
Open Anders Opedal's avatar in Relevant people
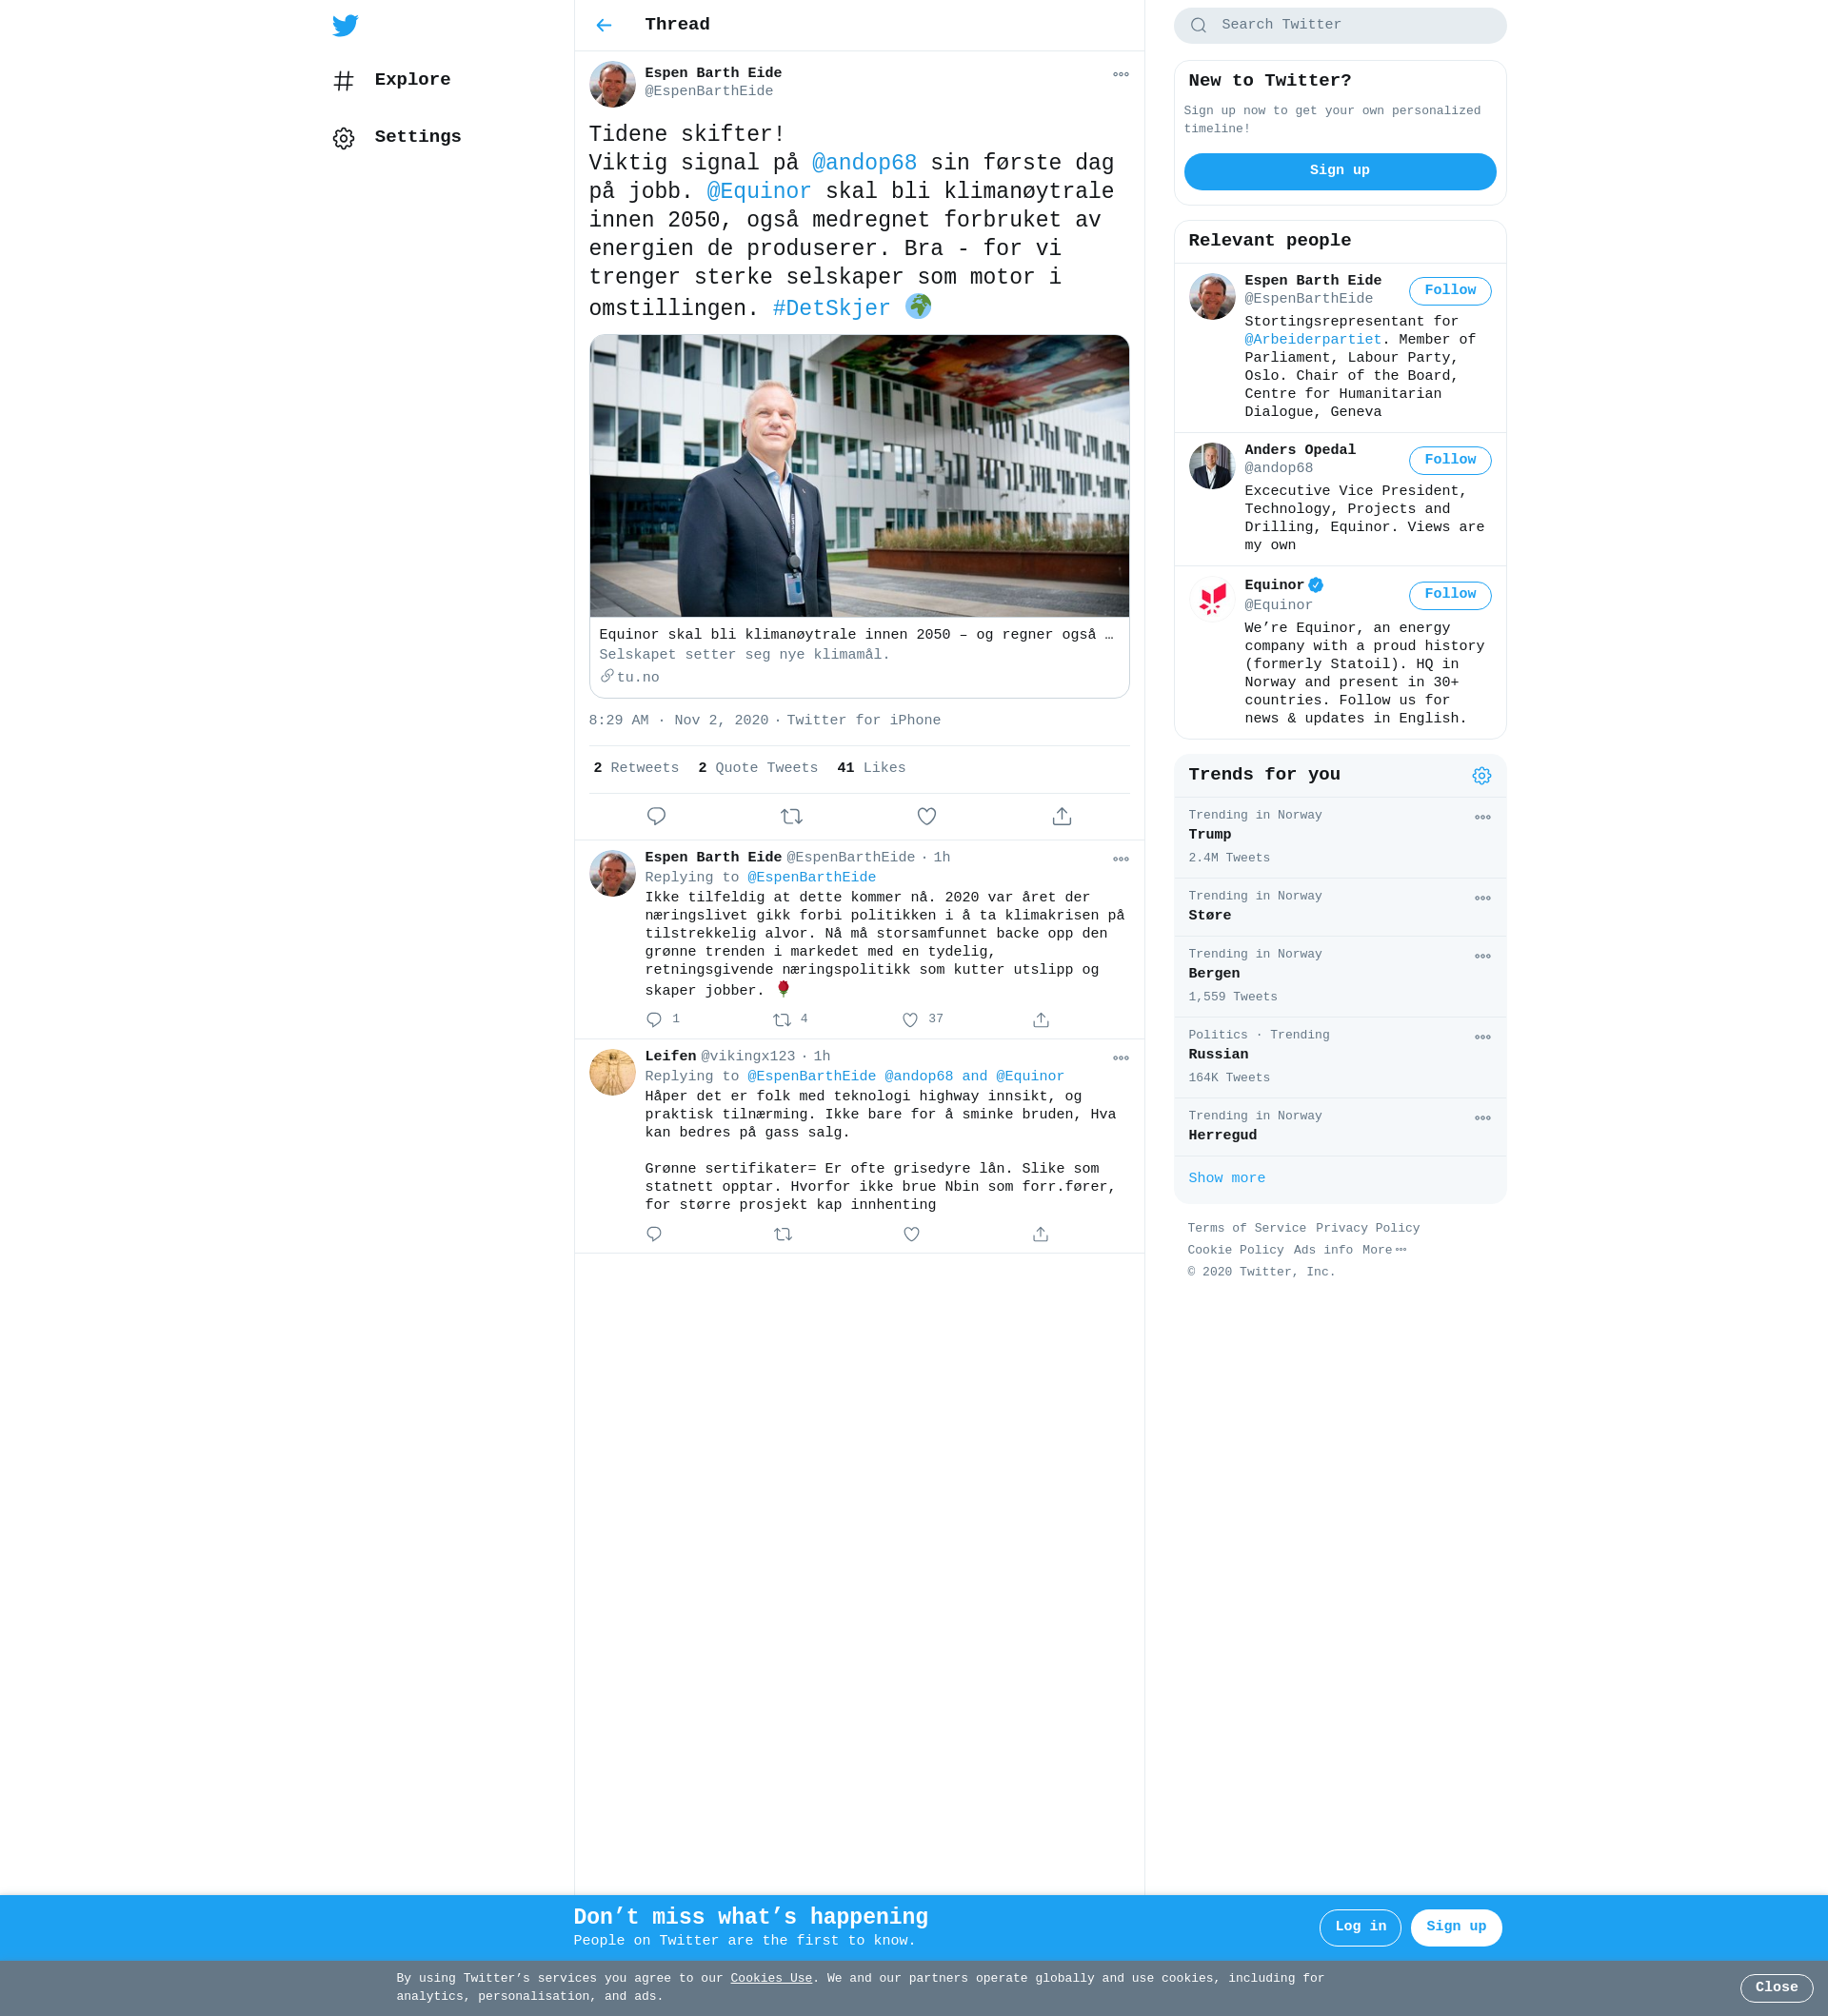pyautogui.click(x=1212, y=466)
